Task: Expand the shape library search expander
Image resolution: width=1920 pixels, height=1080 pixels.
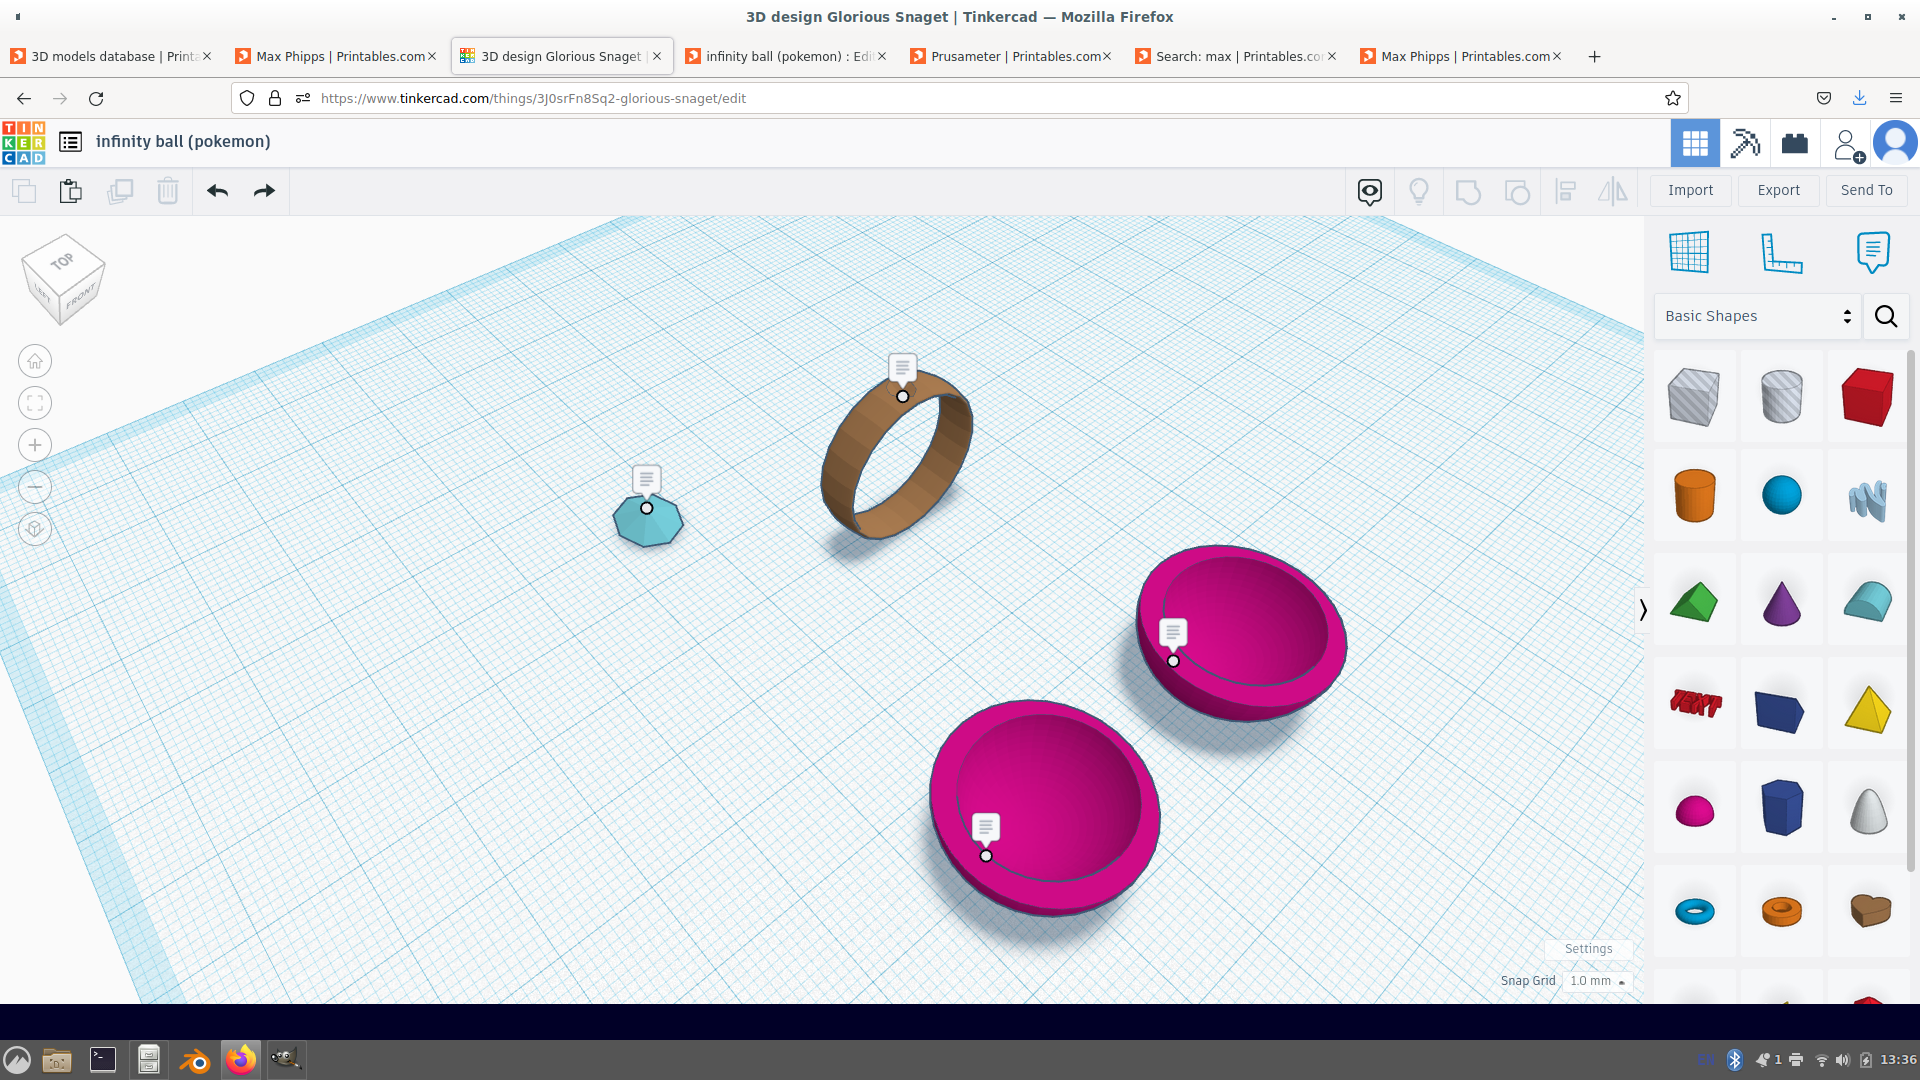Action: [x=1887, y=316]
